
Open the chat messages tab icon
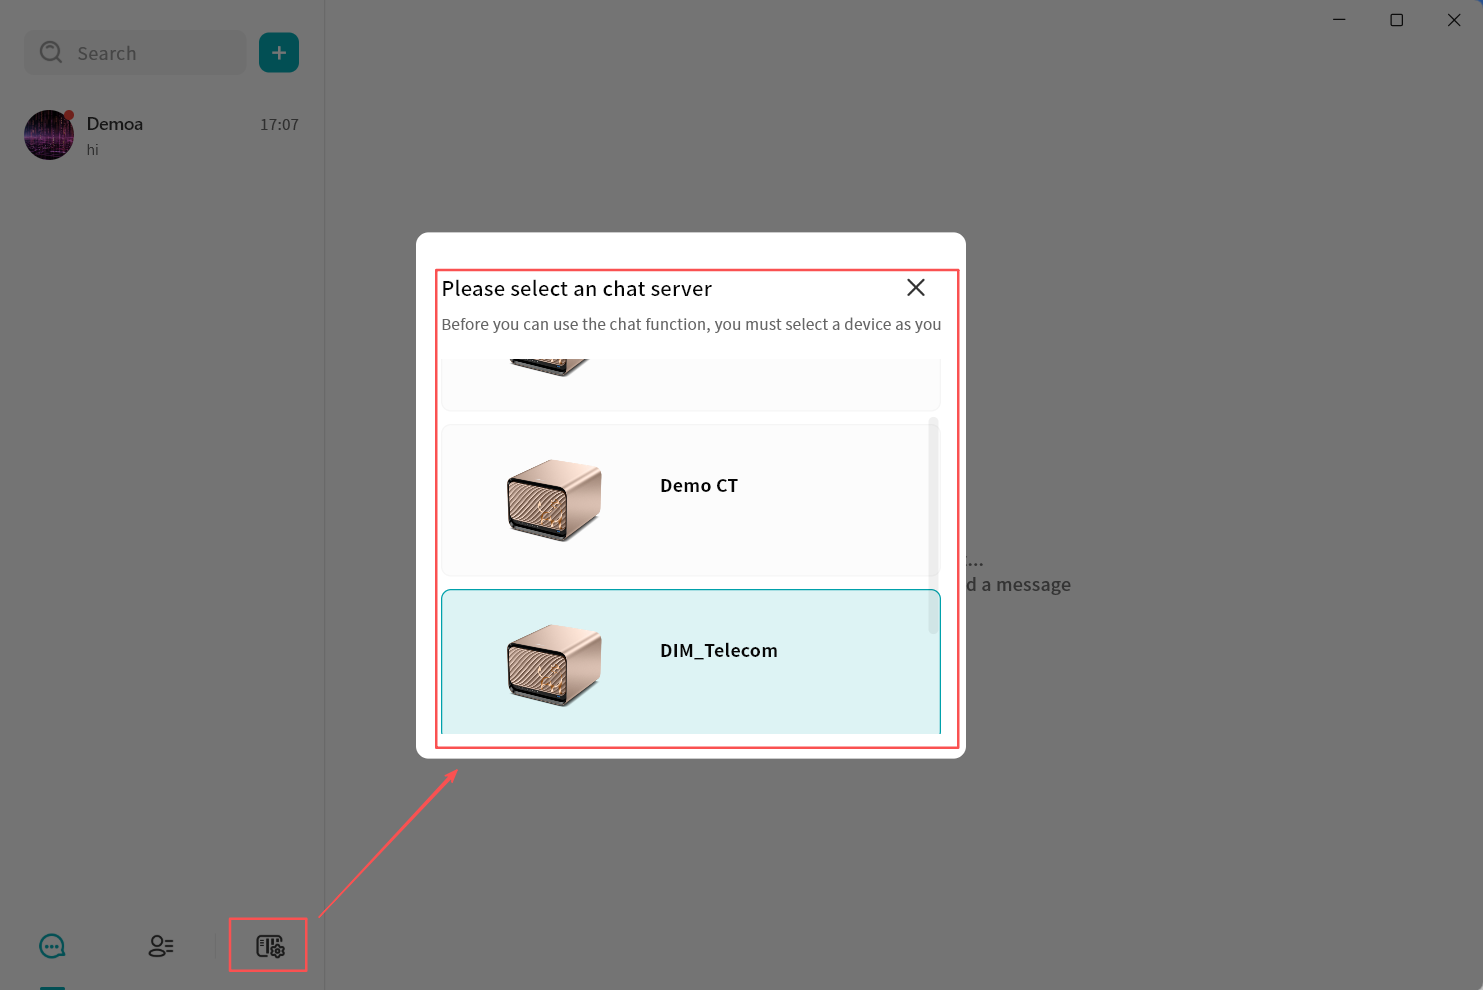(52, 946)
